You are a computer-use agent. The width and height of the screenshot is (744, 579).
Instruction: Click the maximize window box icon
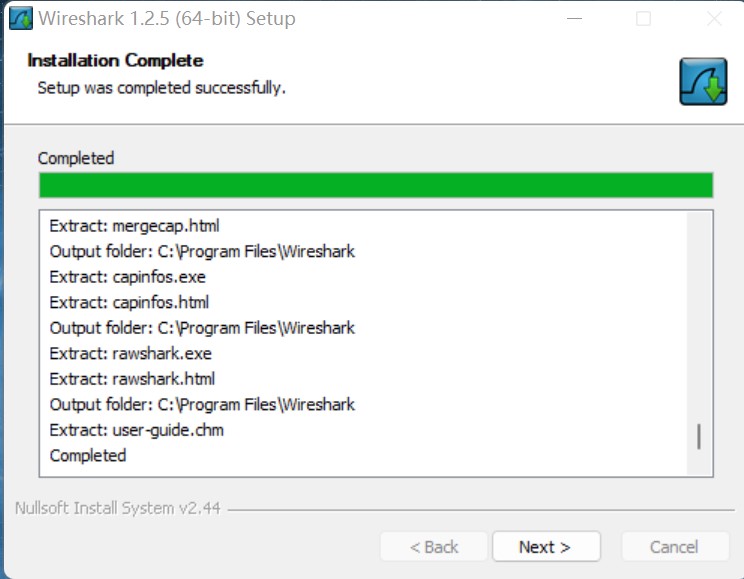(x=643, y=19)
